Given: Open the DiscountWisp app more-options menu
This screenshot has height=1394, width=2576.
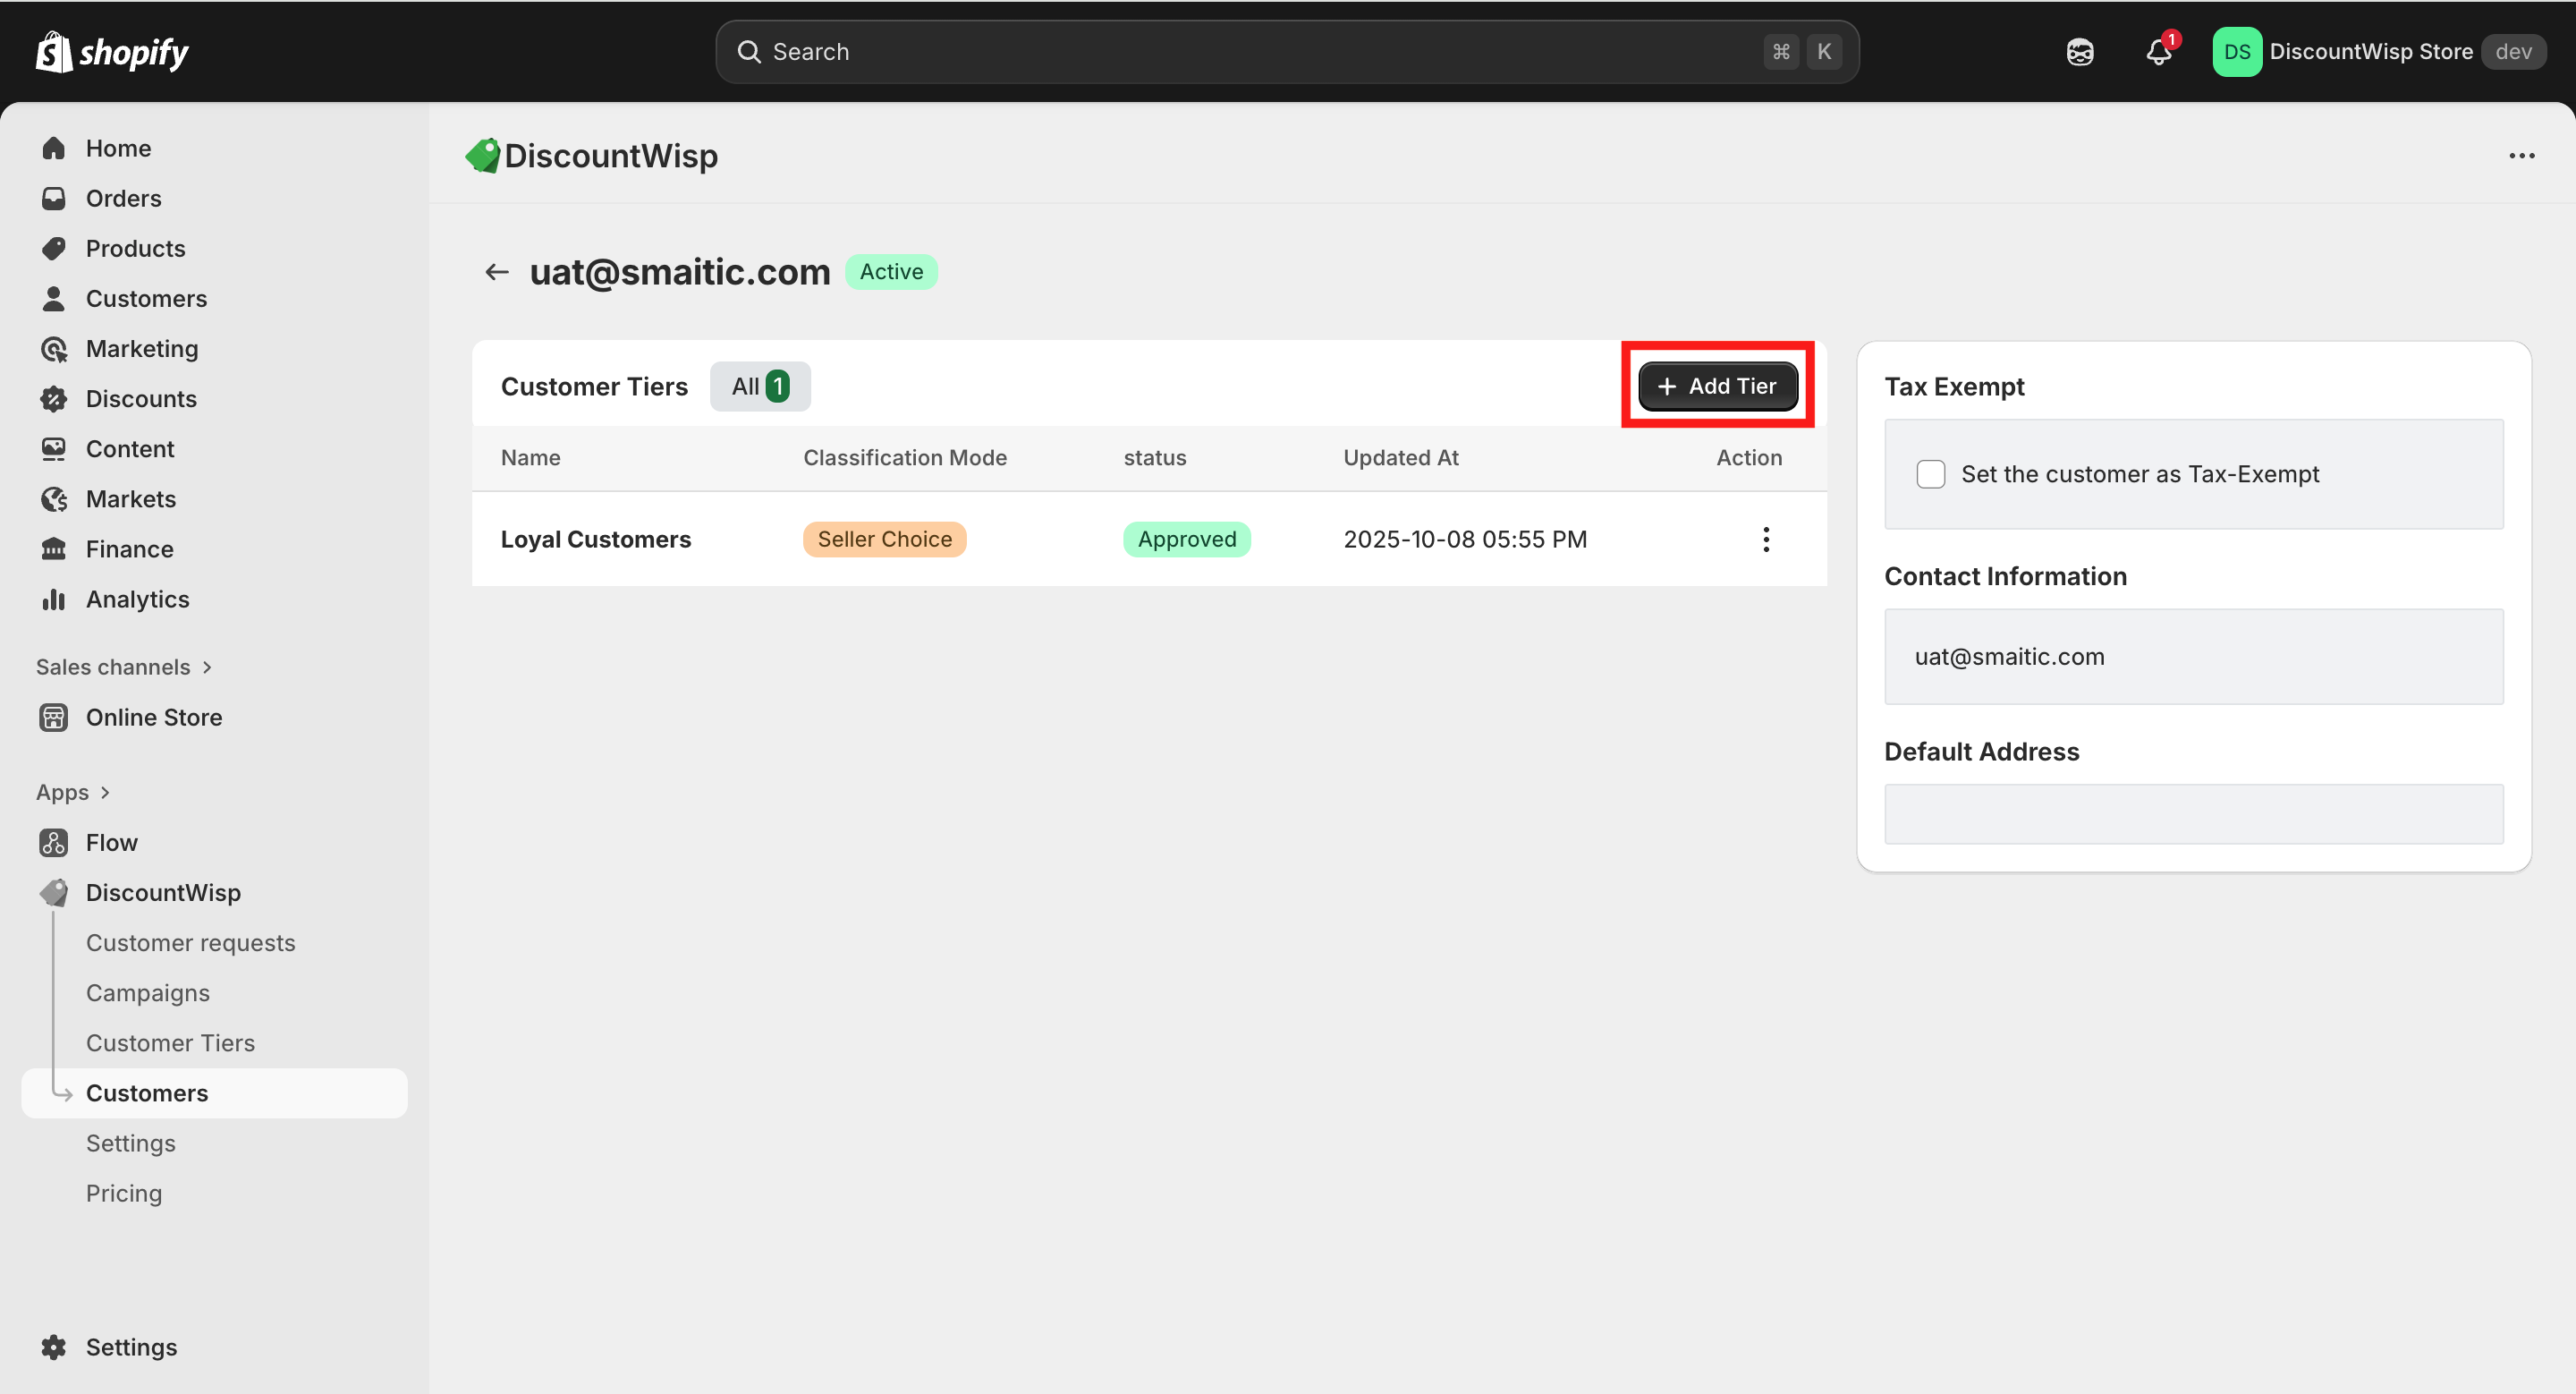Looking at the screenshot, I should point(2521,156).
